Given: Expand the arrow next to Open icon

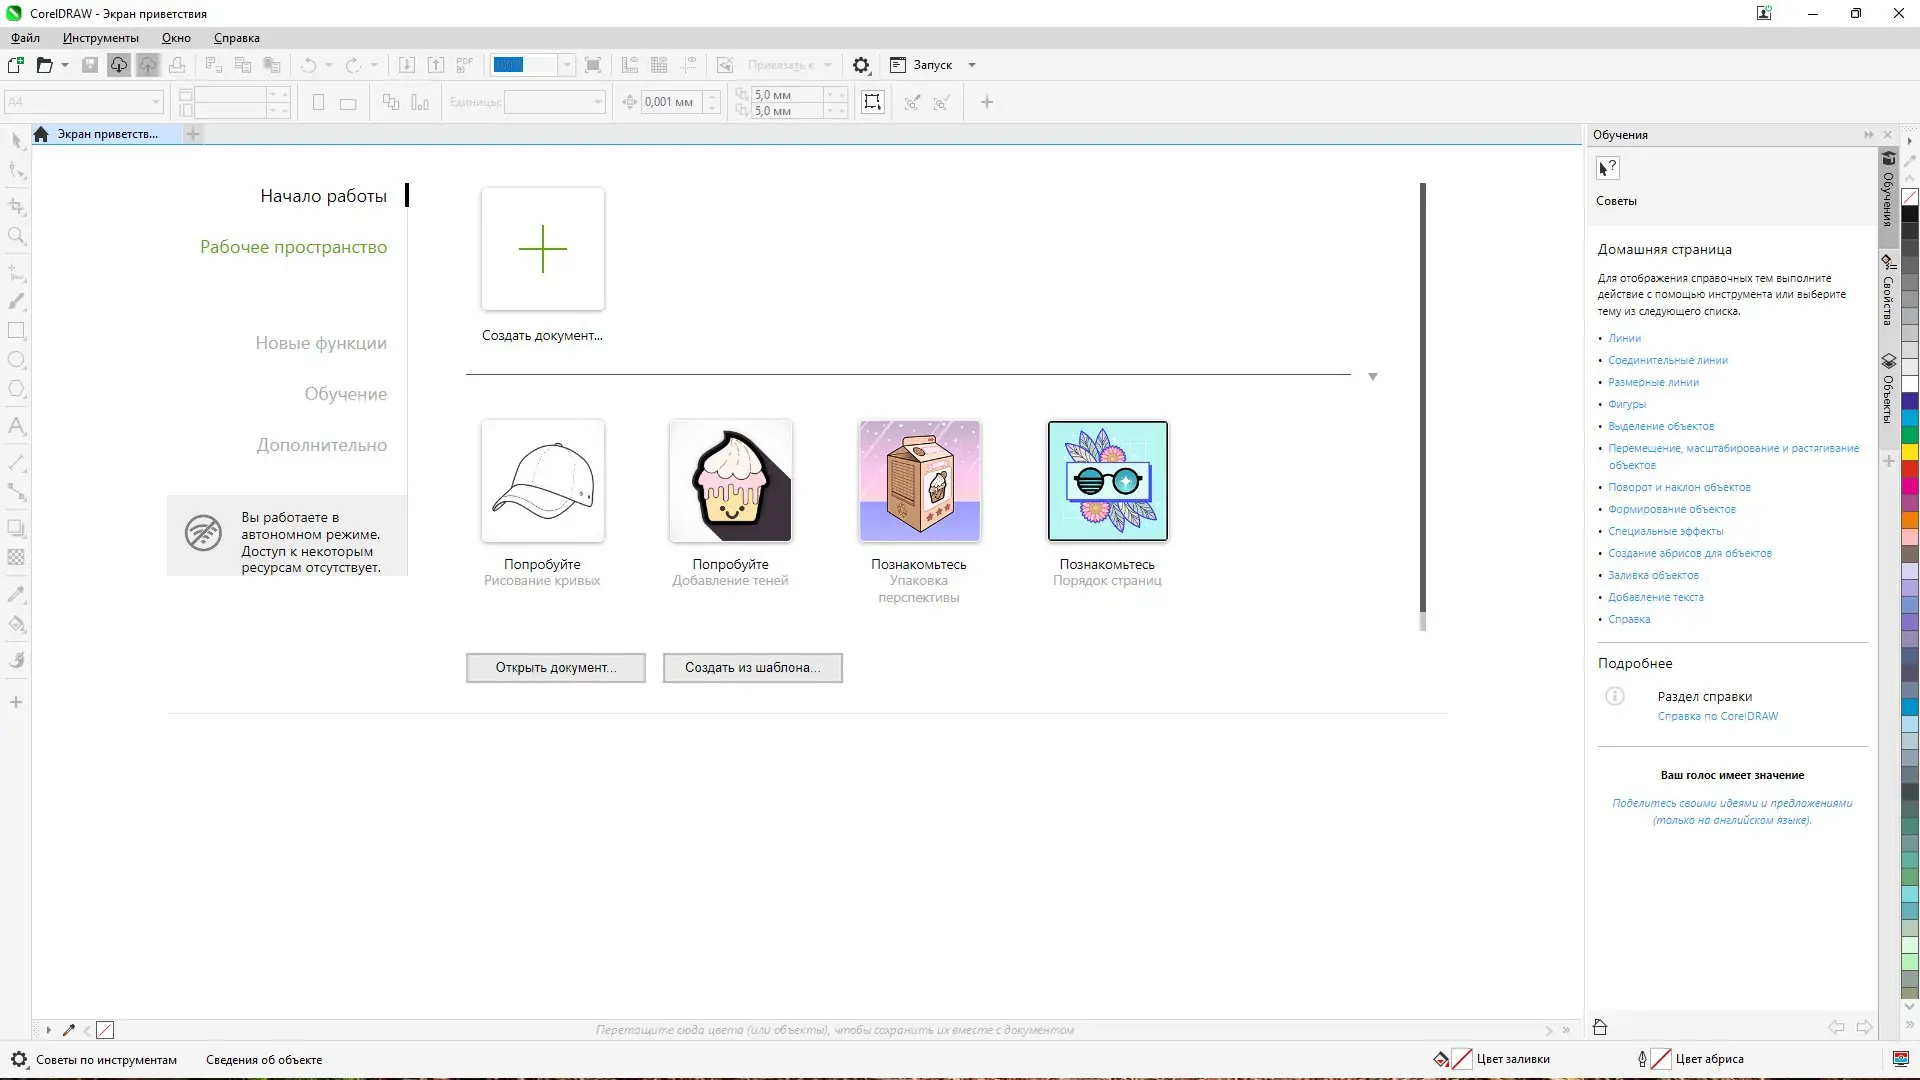Looking at the screenshot, I should [65, 65].
